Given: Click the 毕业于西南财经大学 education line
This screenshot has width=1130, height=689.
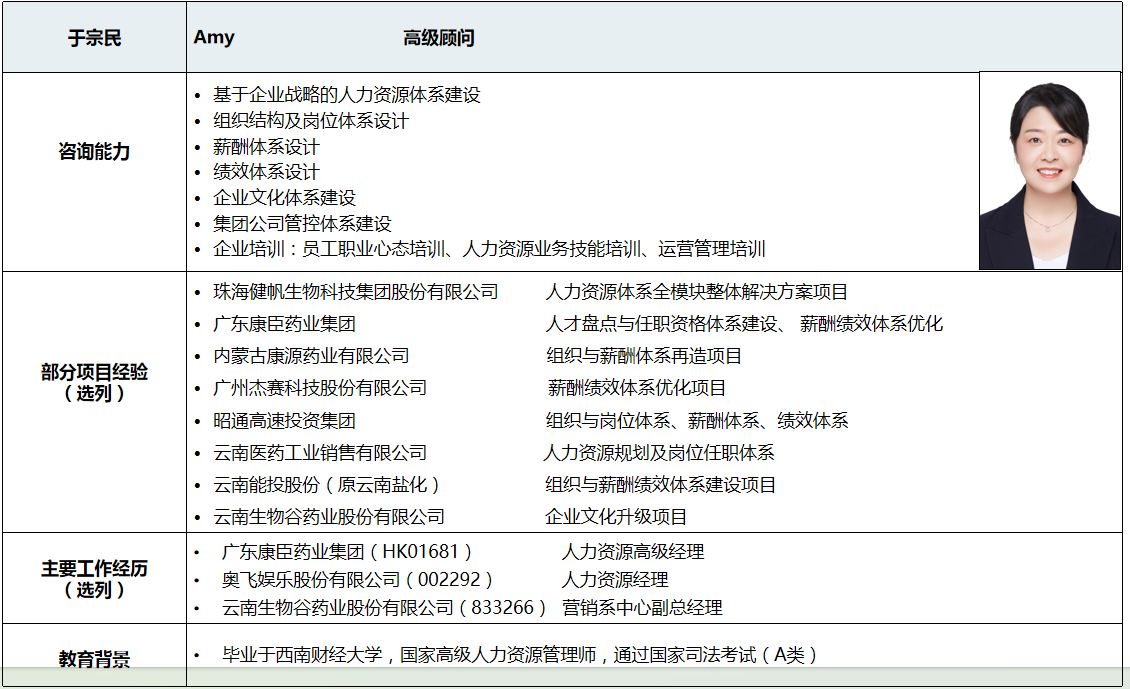Looking at the screenshot, I should (x=519, y=655).
